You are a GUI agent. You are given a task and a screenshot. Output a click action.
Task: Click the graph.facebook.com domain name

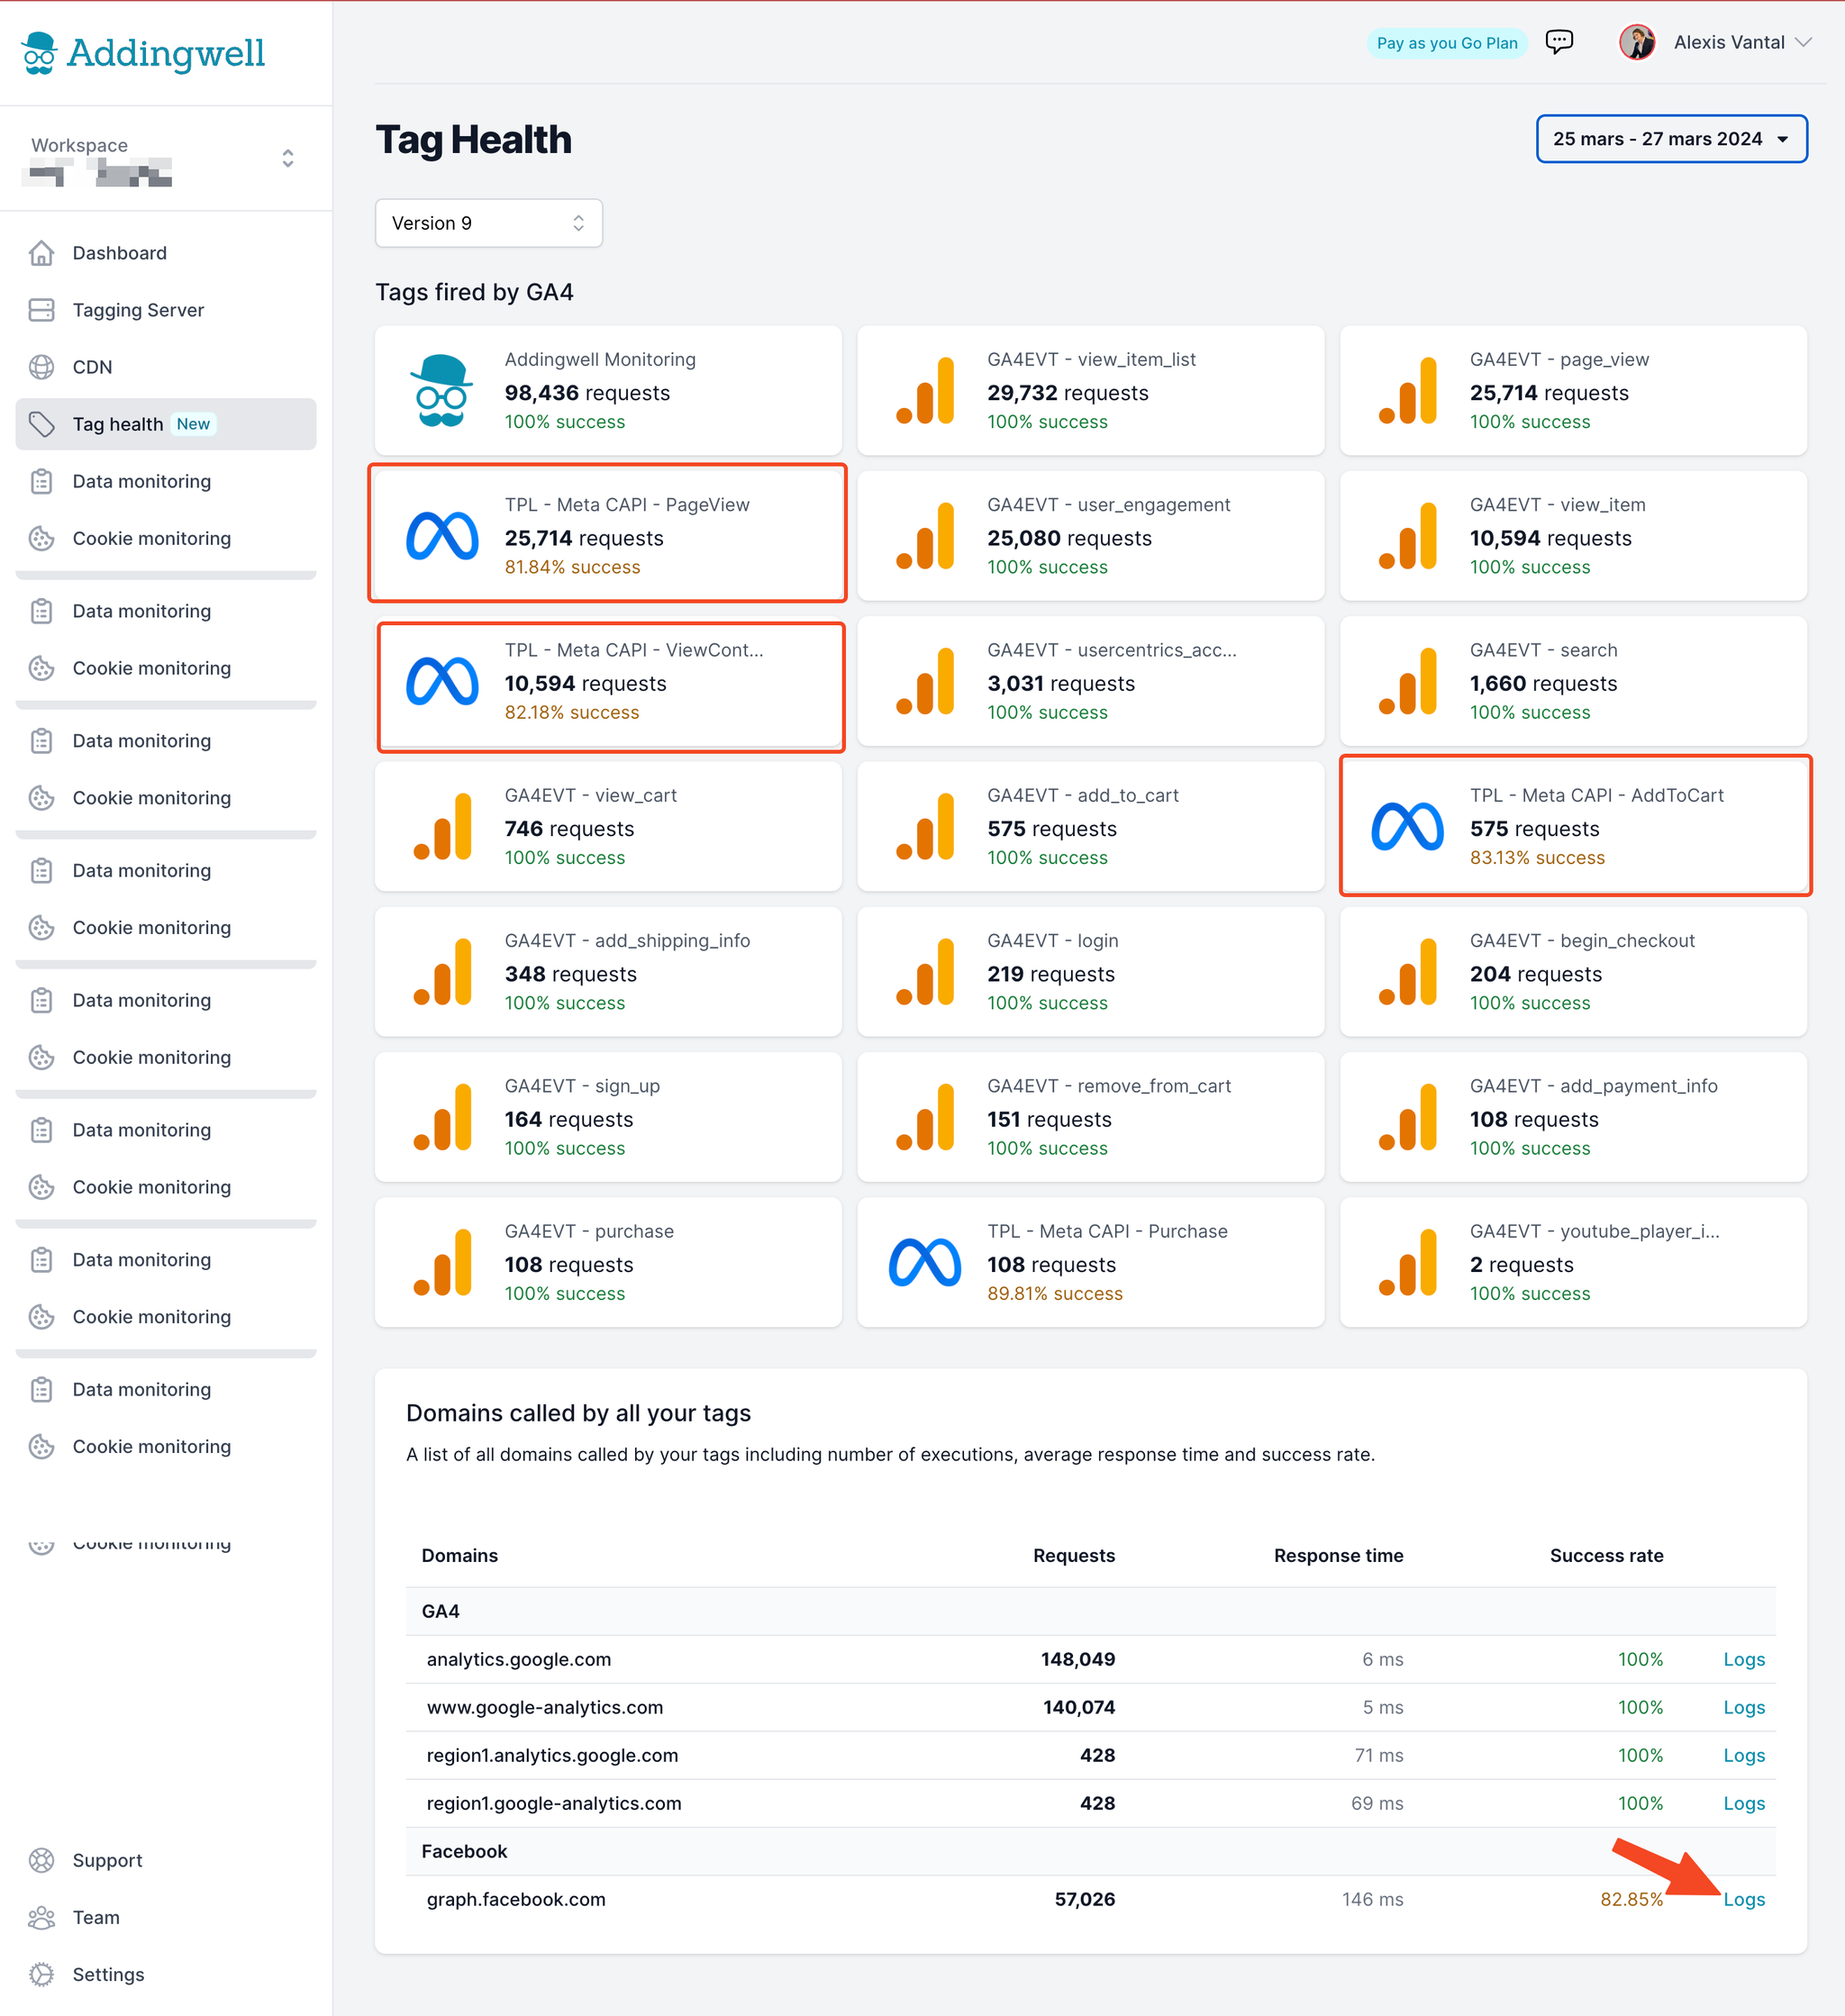[516, 1899]
